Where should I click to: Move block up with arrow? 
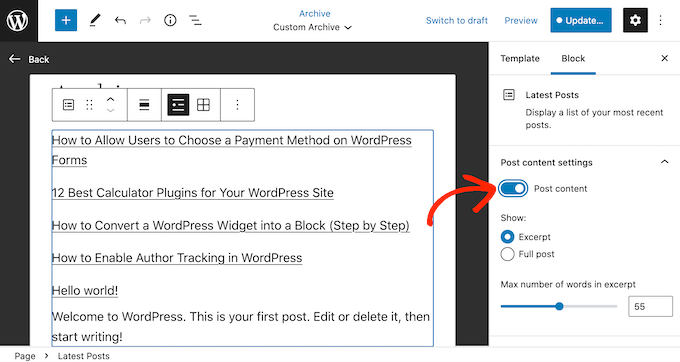tap(111, 100)
